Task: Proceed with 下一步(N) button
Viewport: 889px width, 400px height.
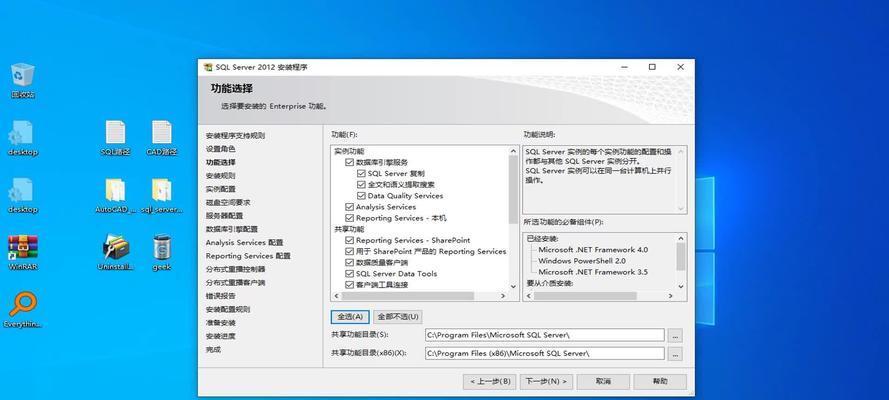Action: pyautogui.click(x=547, y=381)
